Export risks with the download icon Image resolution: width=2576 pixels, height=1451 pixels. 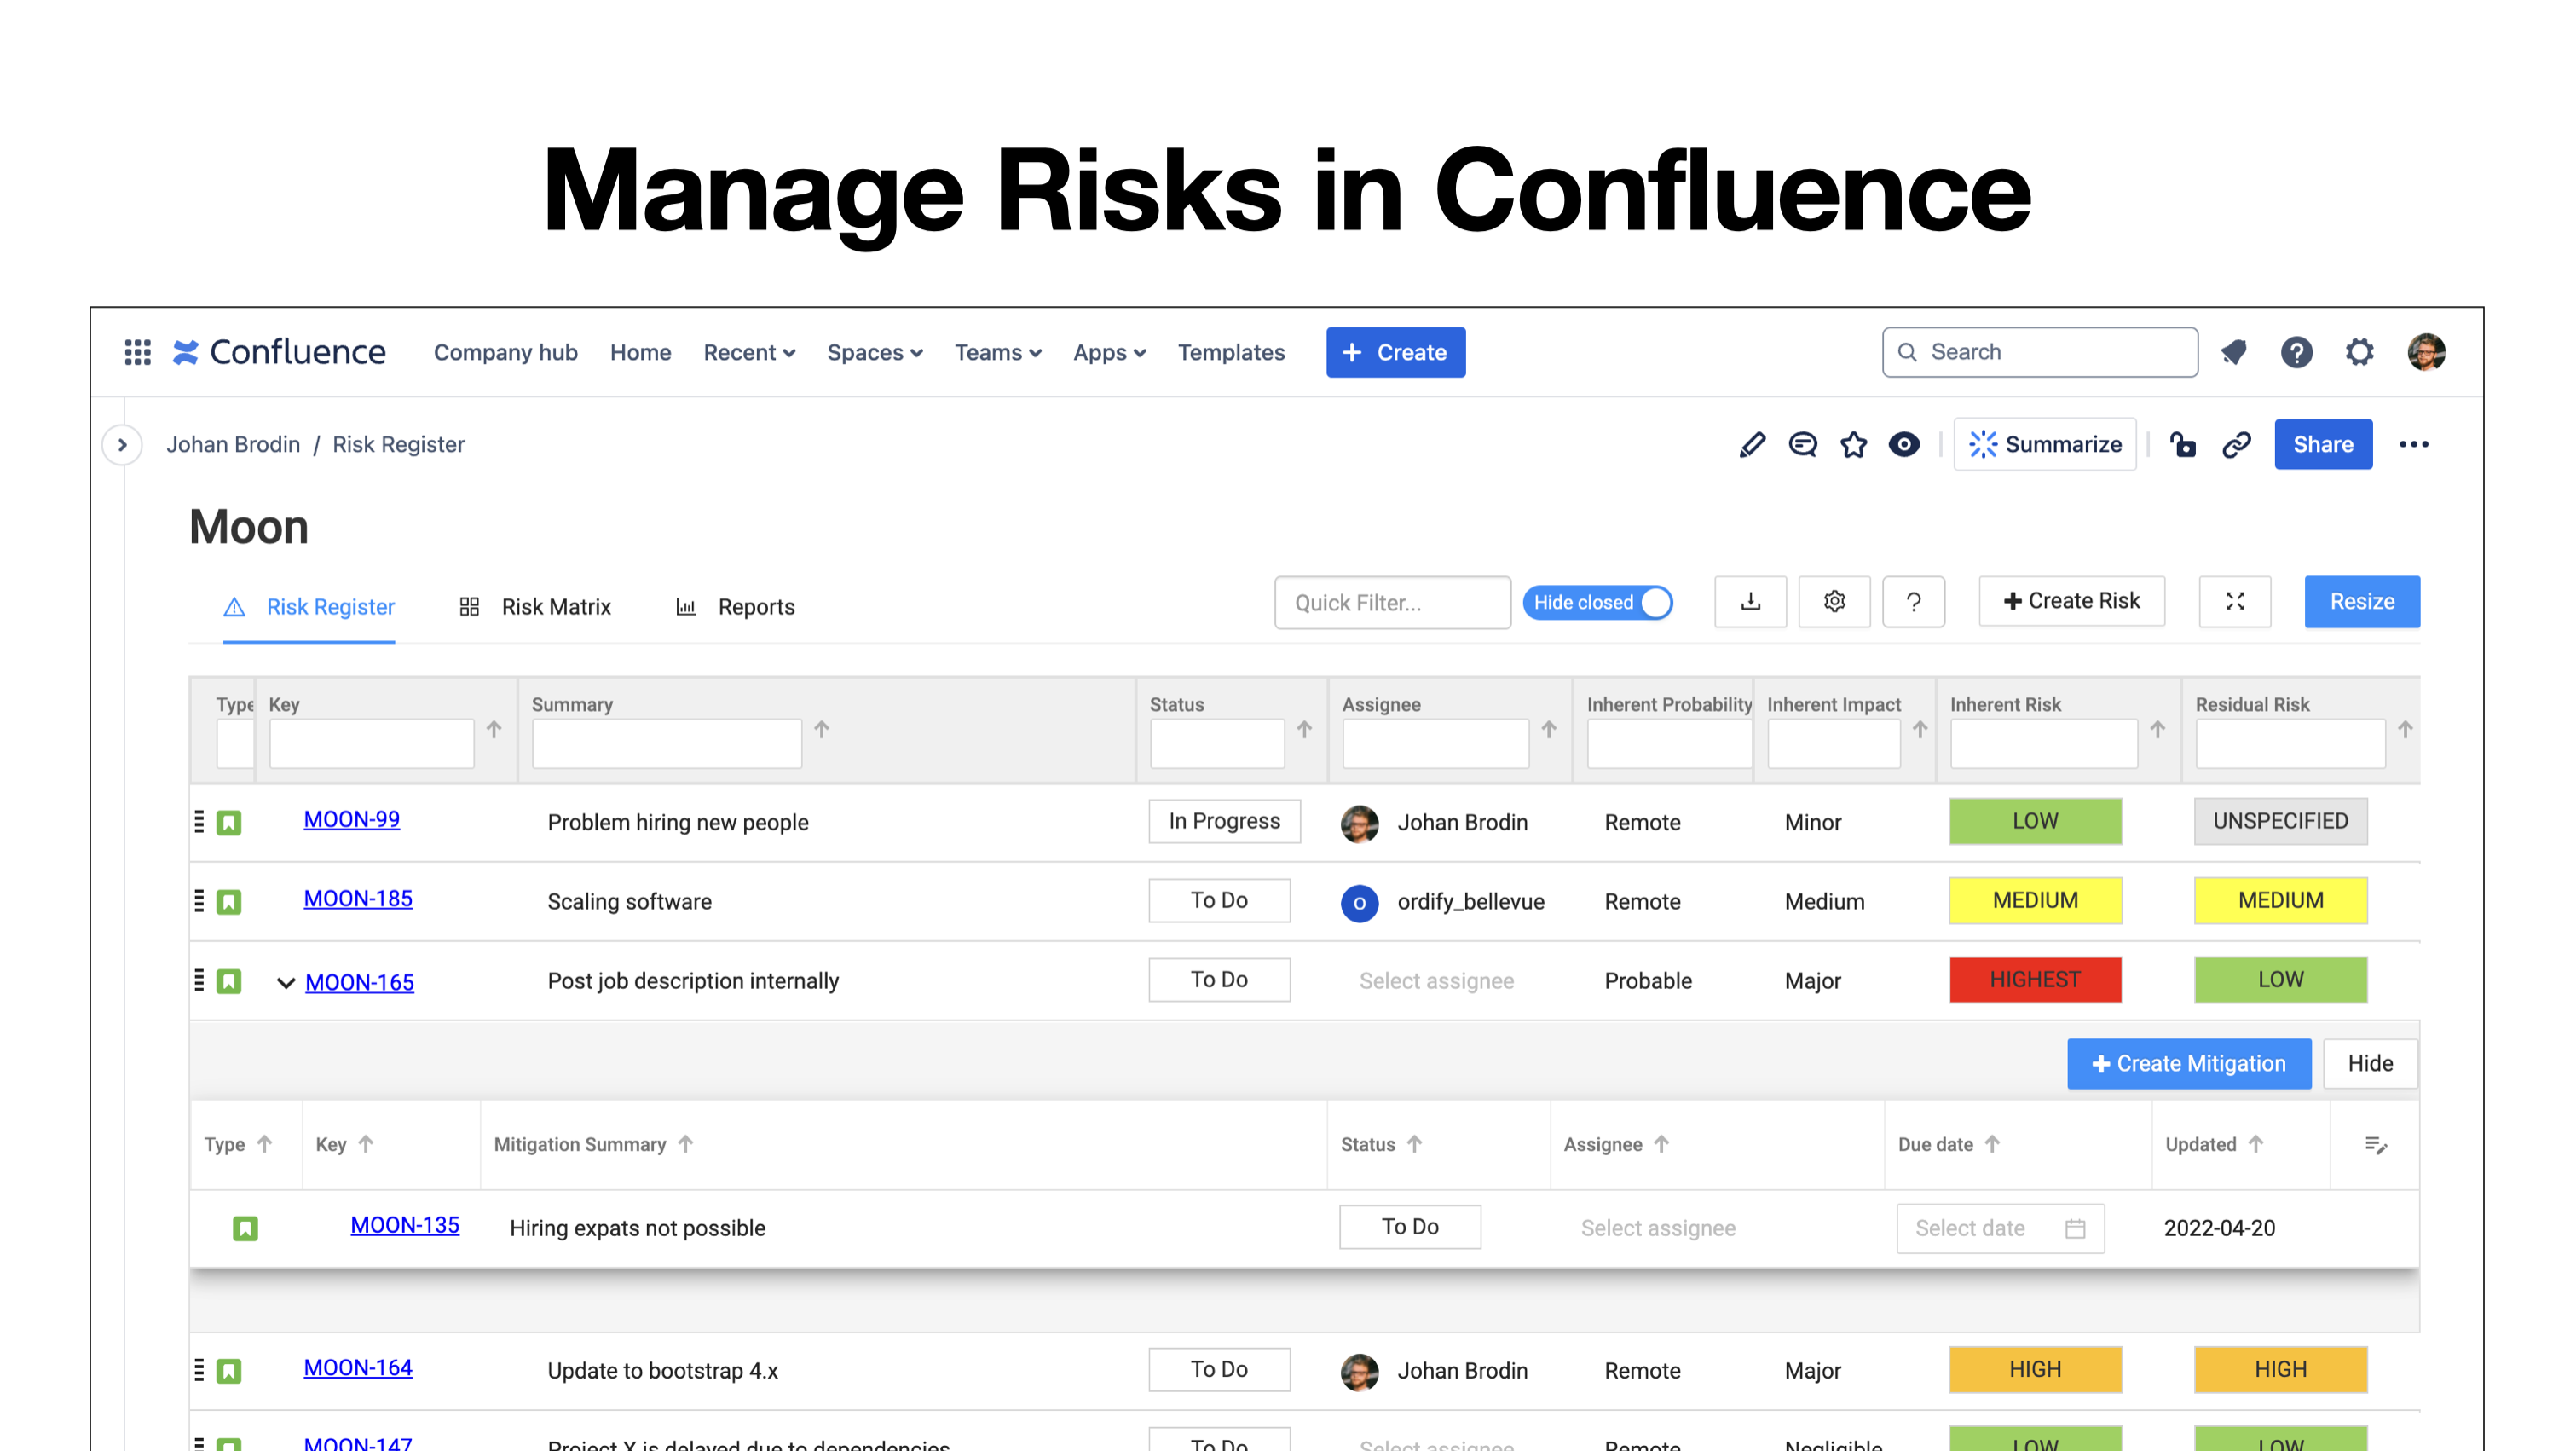click(x=1750, y=601)
